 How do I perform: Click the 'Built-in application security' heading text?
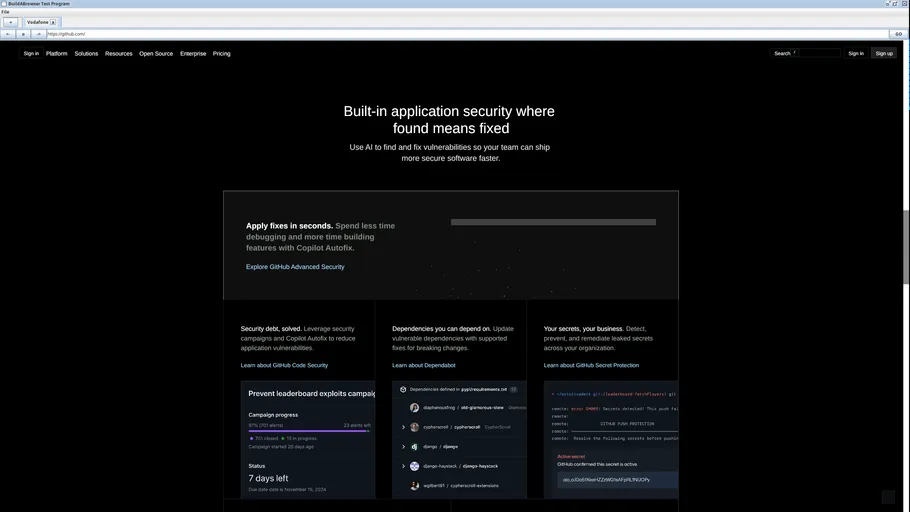(449, 120)
